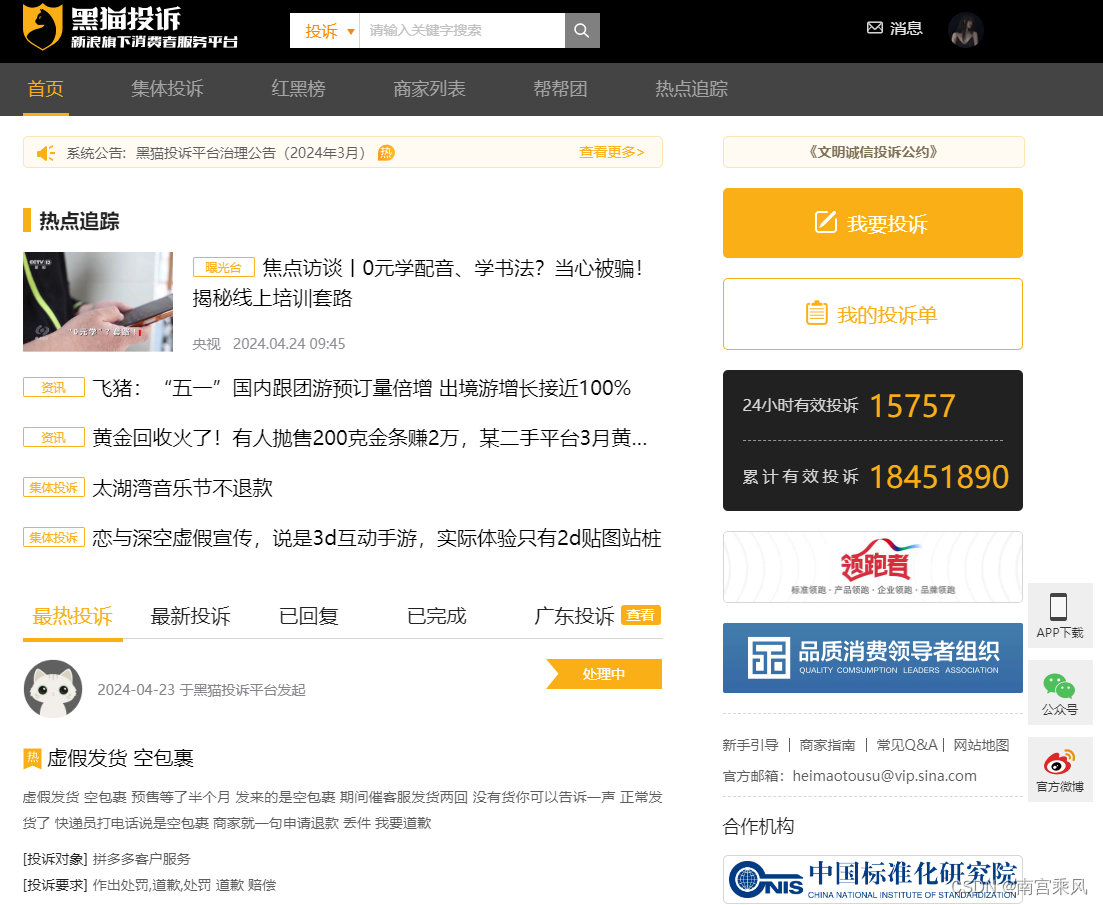The height and width of the screenshot is (905, 1103).
Task: Open the 领跑者 banner
Action: pos(872,567)
